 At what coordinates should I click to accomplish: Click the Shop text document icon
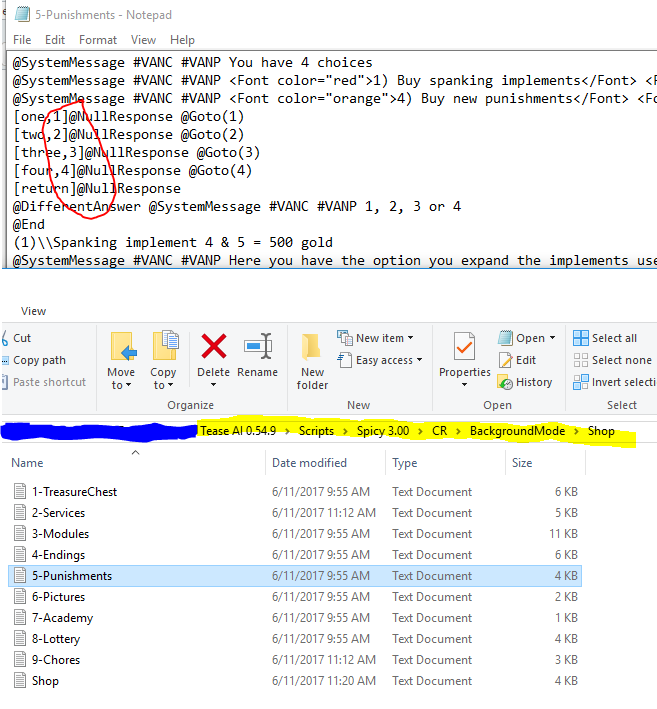point(19,681)
